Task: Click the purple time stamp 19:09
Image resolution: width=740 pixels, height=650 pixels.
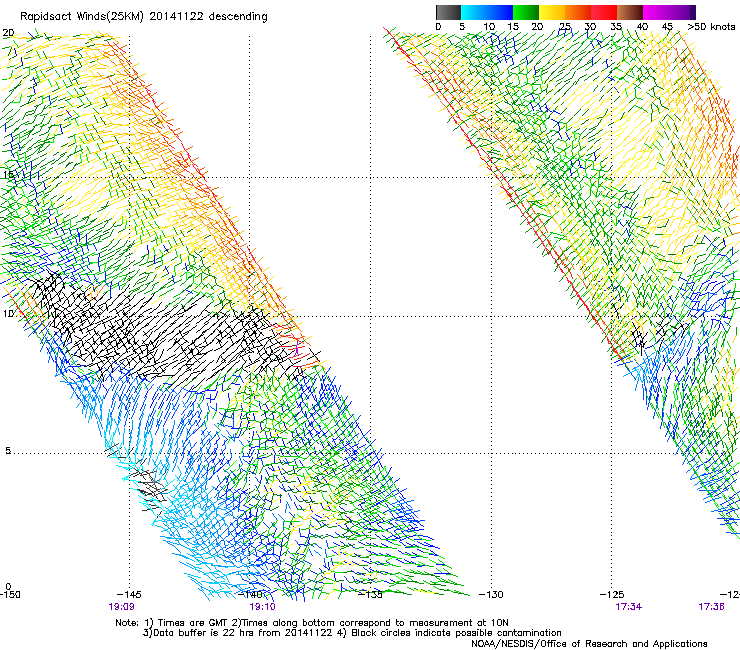Action: coord(121,607)
